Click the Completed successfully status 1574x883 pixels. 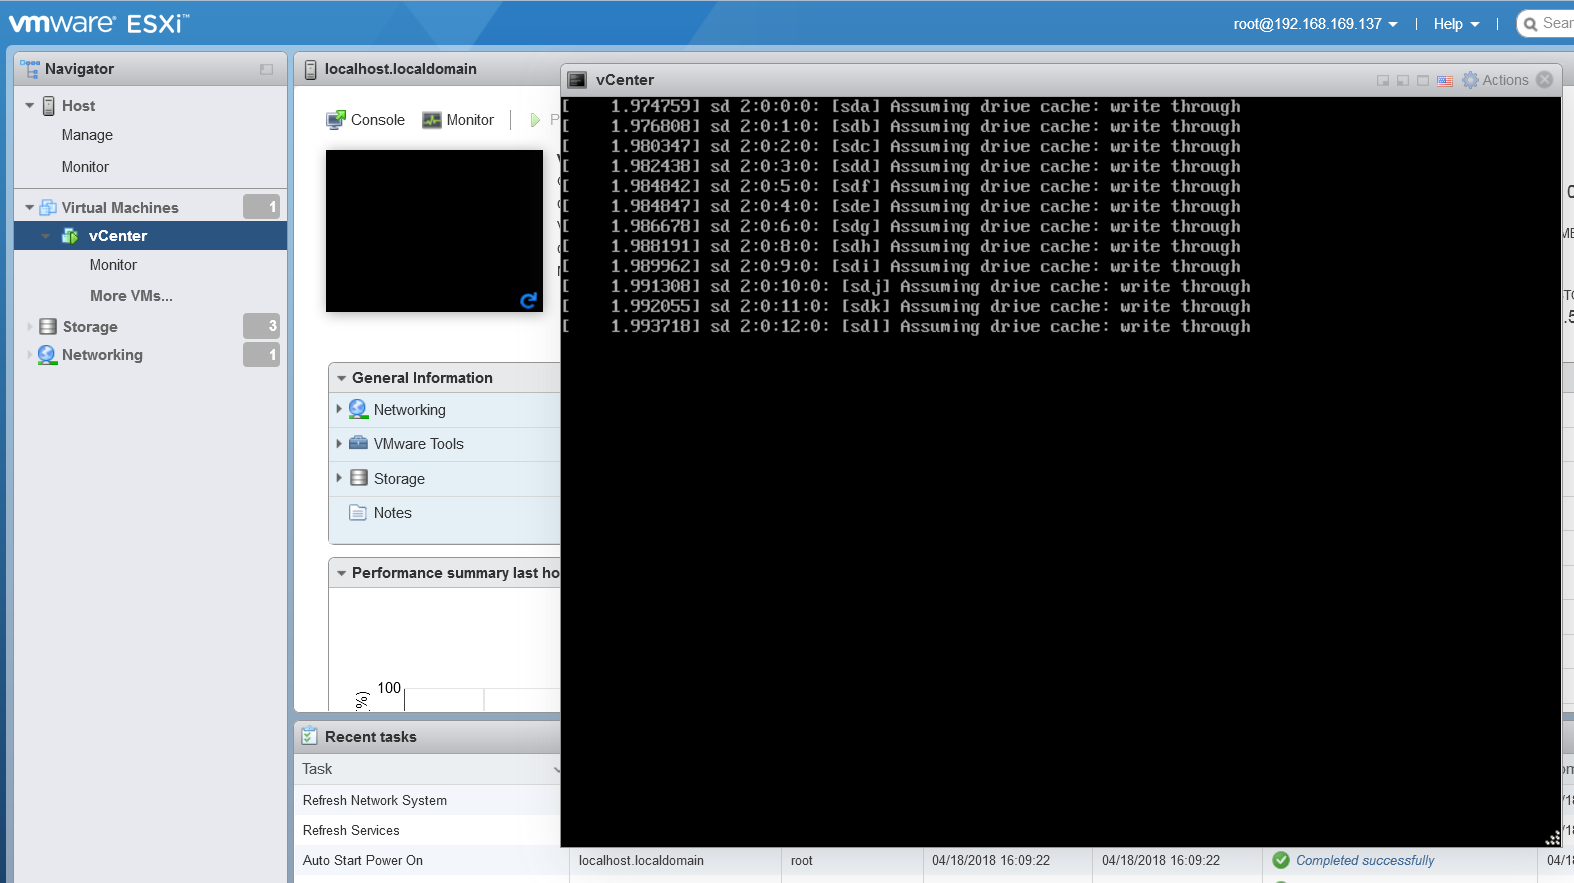[1365, 860]
